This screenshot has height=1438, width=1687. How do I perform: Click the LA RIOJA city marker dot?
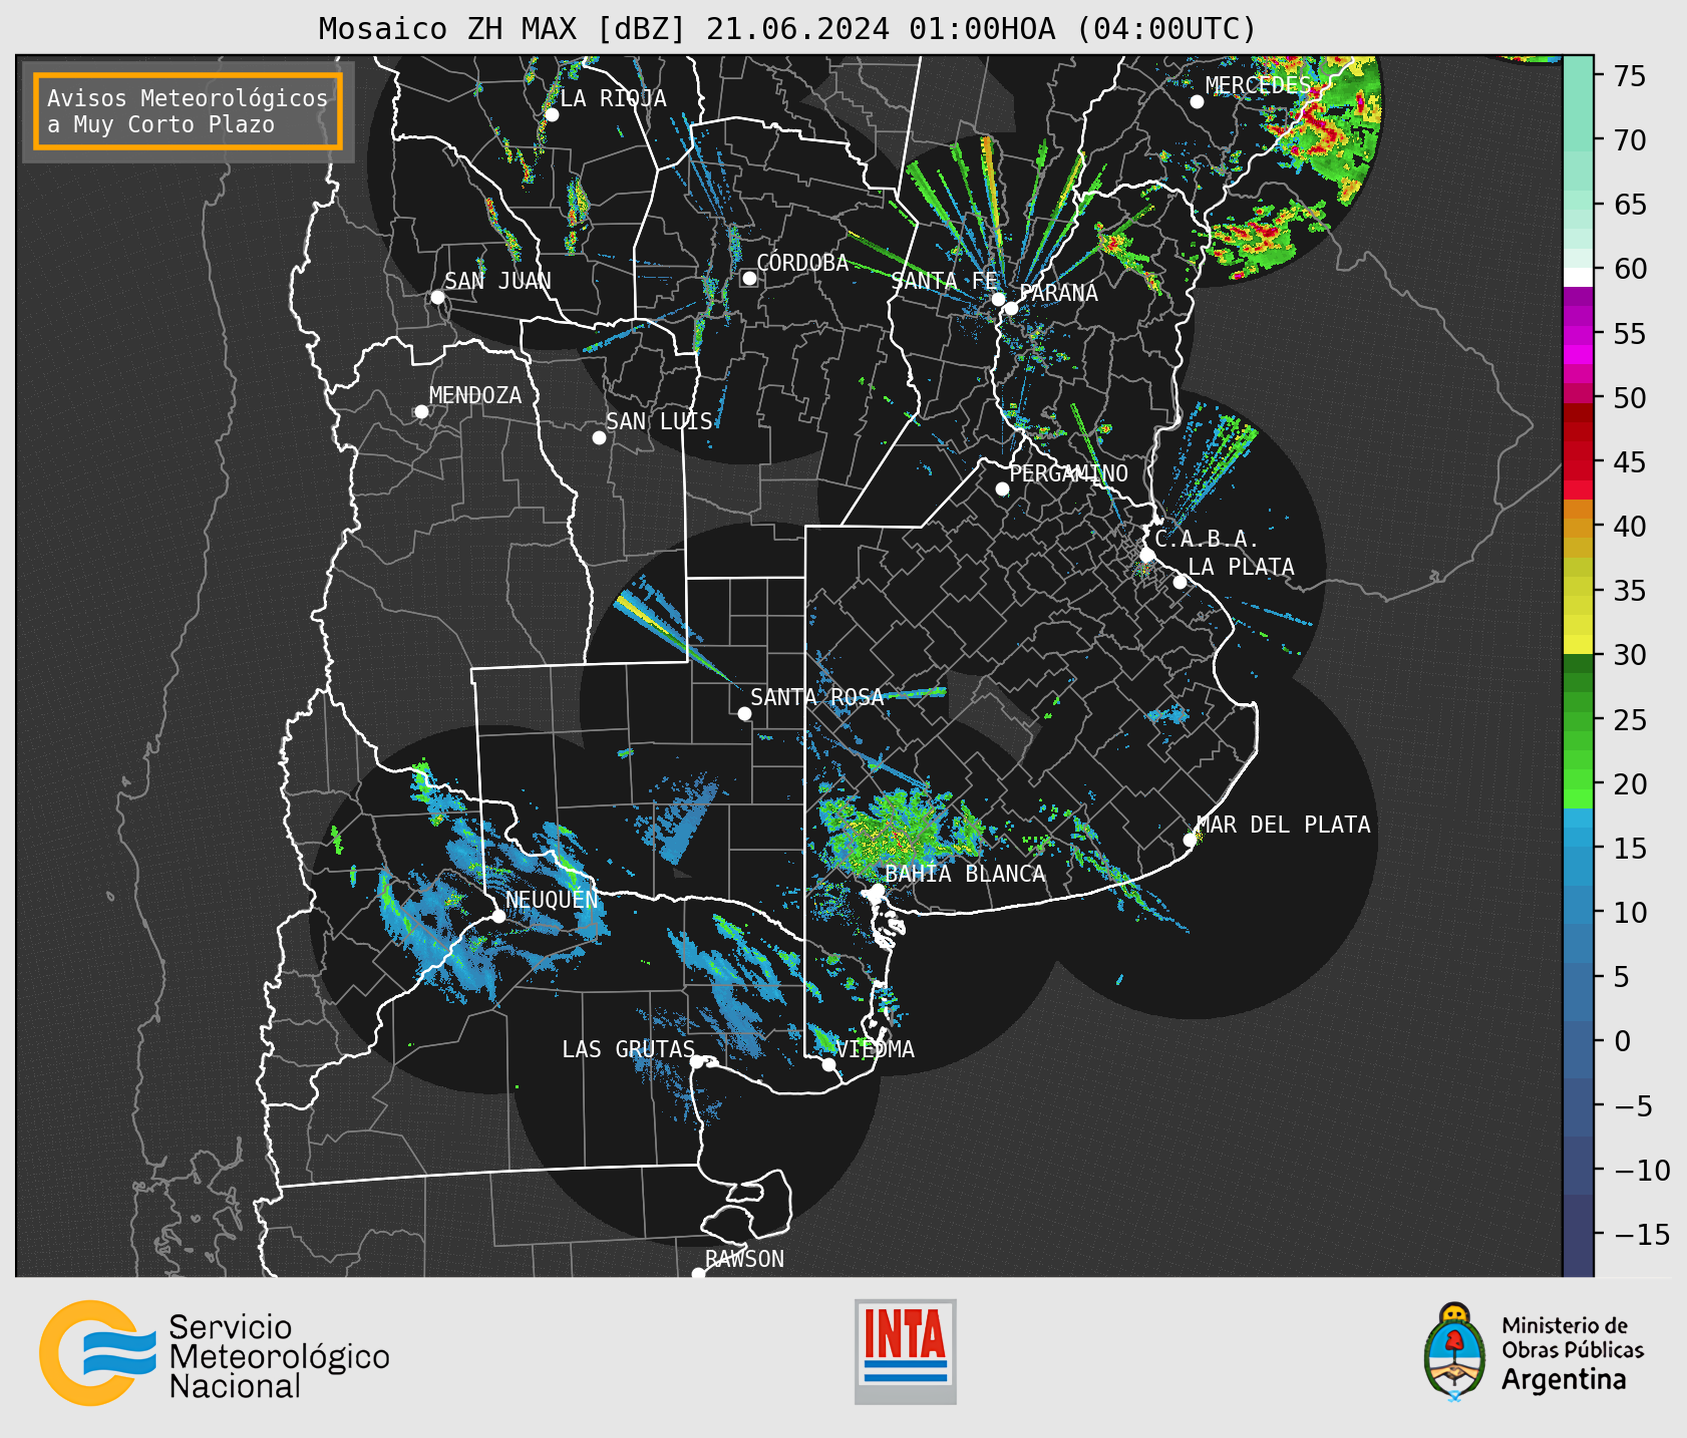coord(551,115)
